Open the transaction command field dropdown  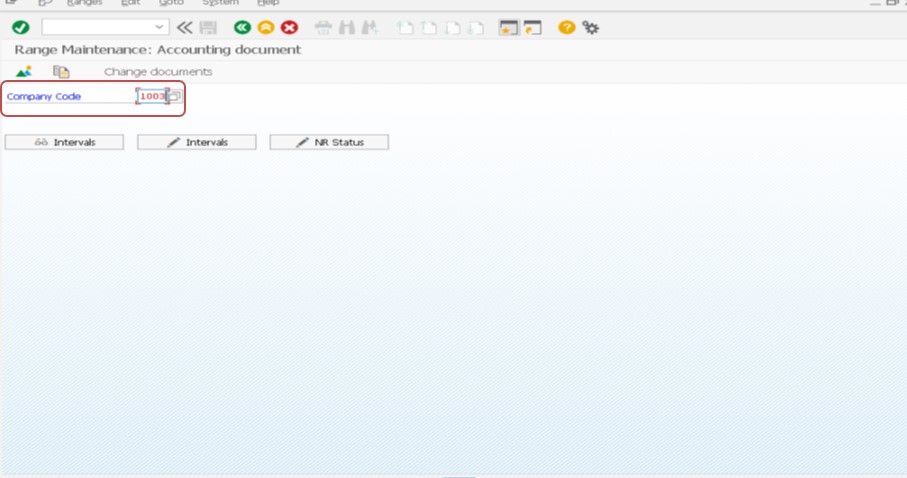159,27
